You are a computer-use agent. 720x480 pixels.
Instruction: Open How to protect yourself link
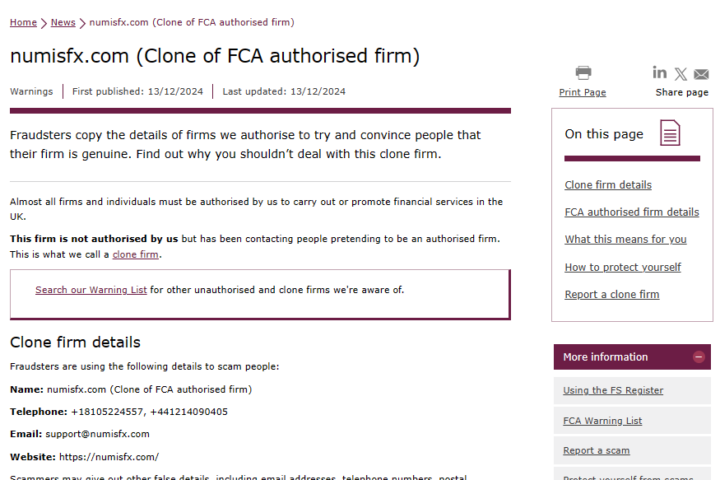[623, 267]
